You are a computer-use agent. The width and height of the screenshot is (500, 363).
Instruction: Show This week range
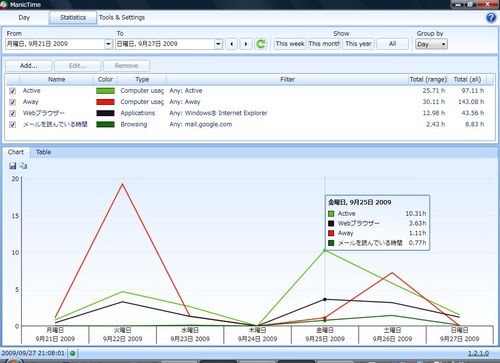(290, 44)
